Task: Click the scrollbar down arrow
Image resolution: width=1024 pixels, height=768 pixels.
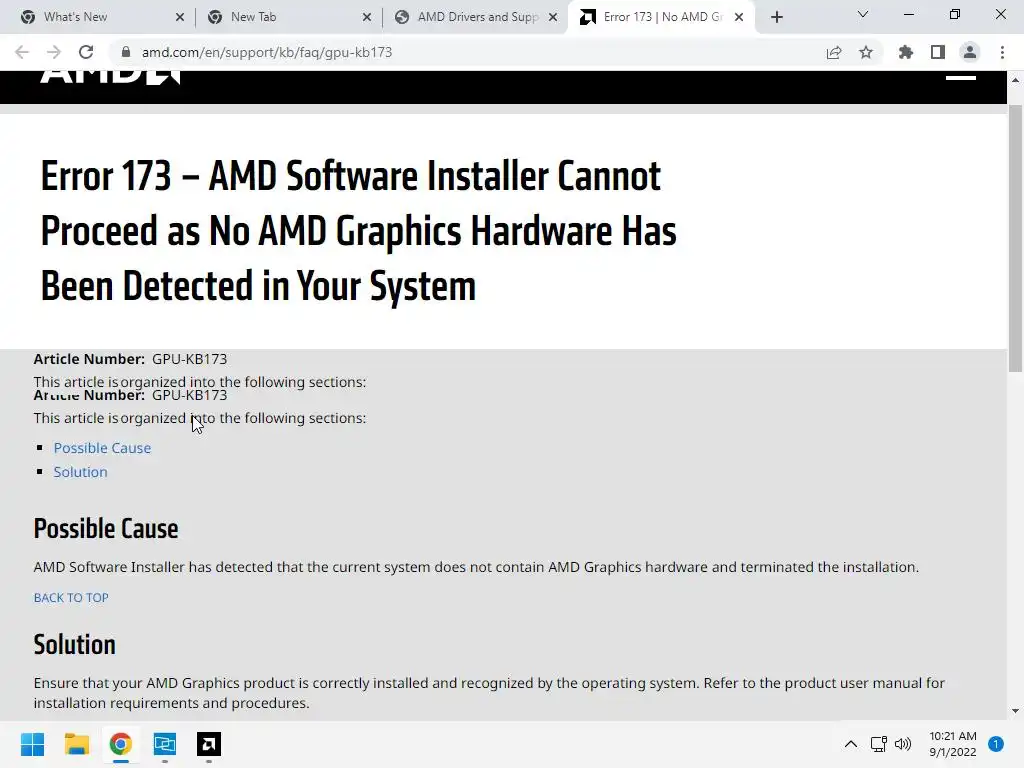Action: point(1016,711)
